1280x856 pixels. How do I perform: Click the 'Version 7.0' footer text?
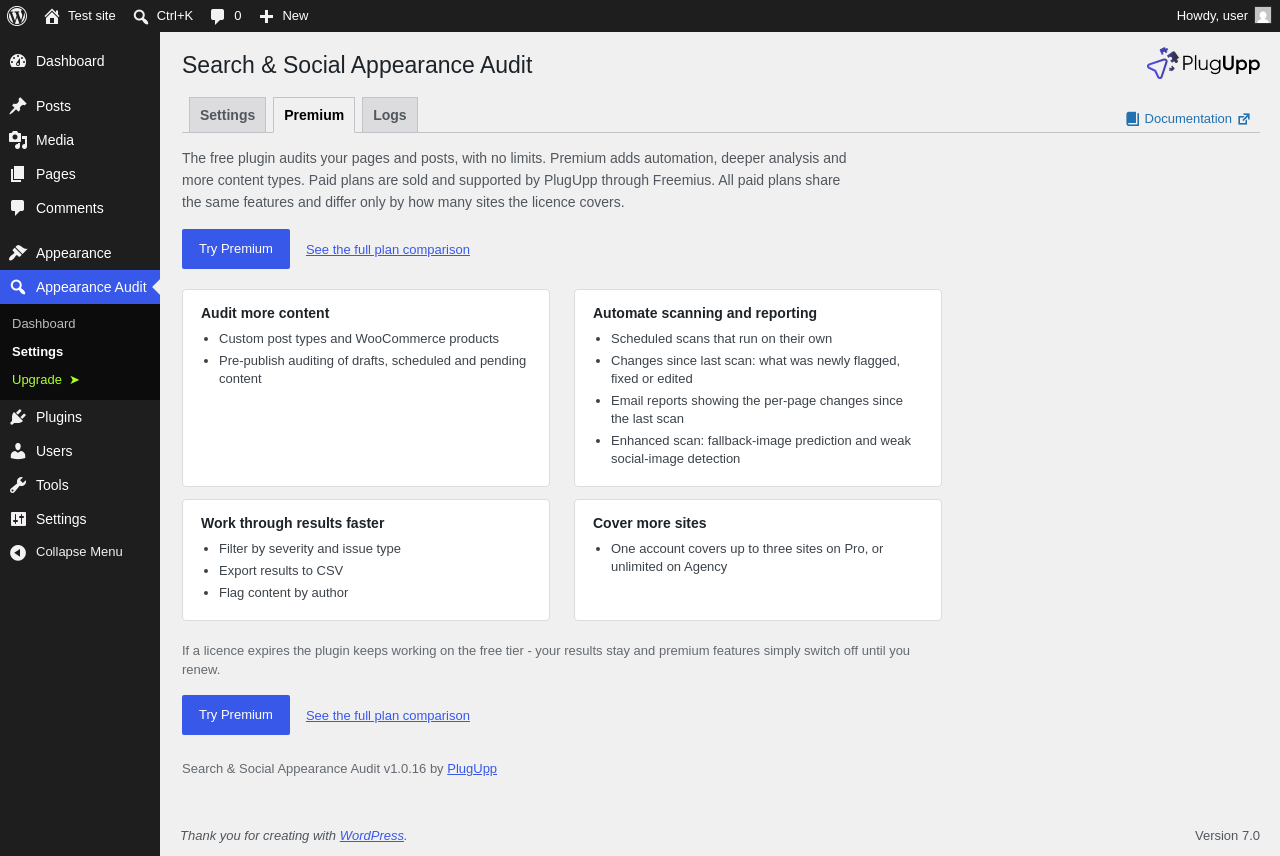click(1227, 836)
